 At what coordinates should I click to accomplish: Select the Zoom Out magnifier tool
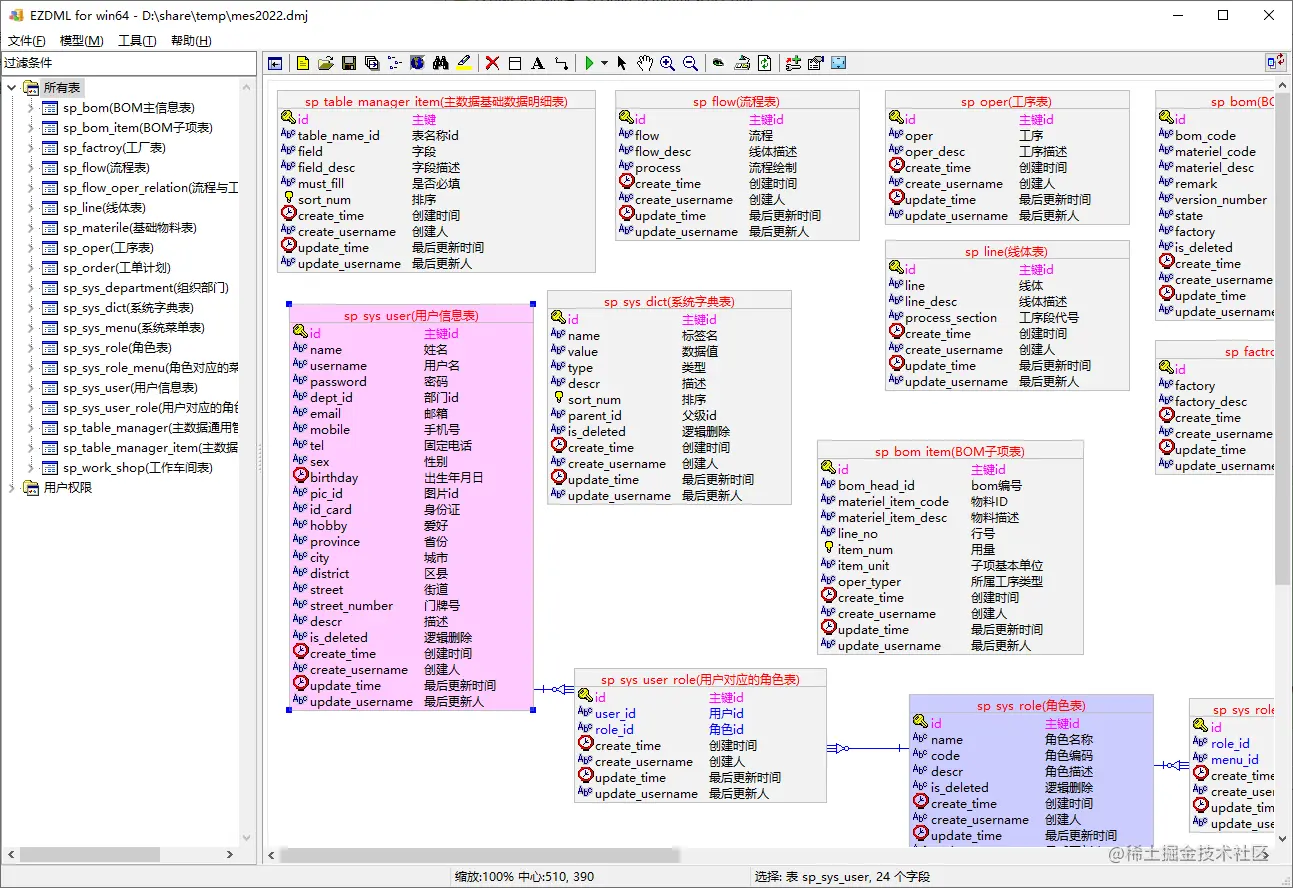point(690,63)
